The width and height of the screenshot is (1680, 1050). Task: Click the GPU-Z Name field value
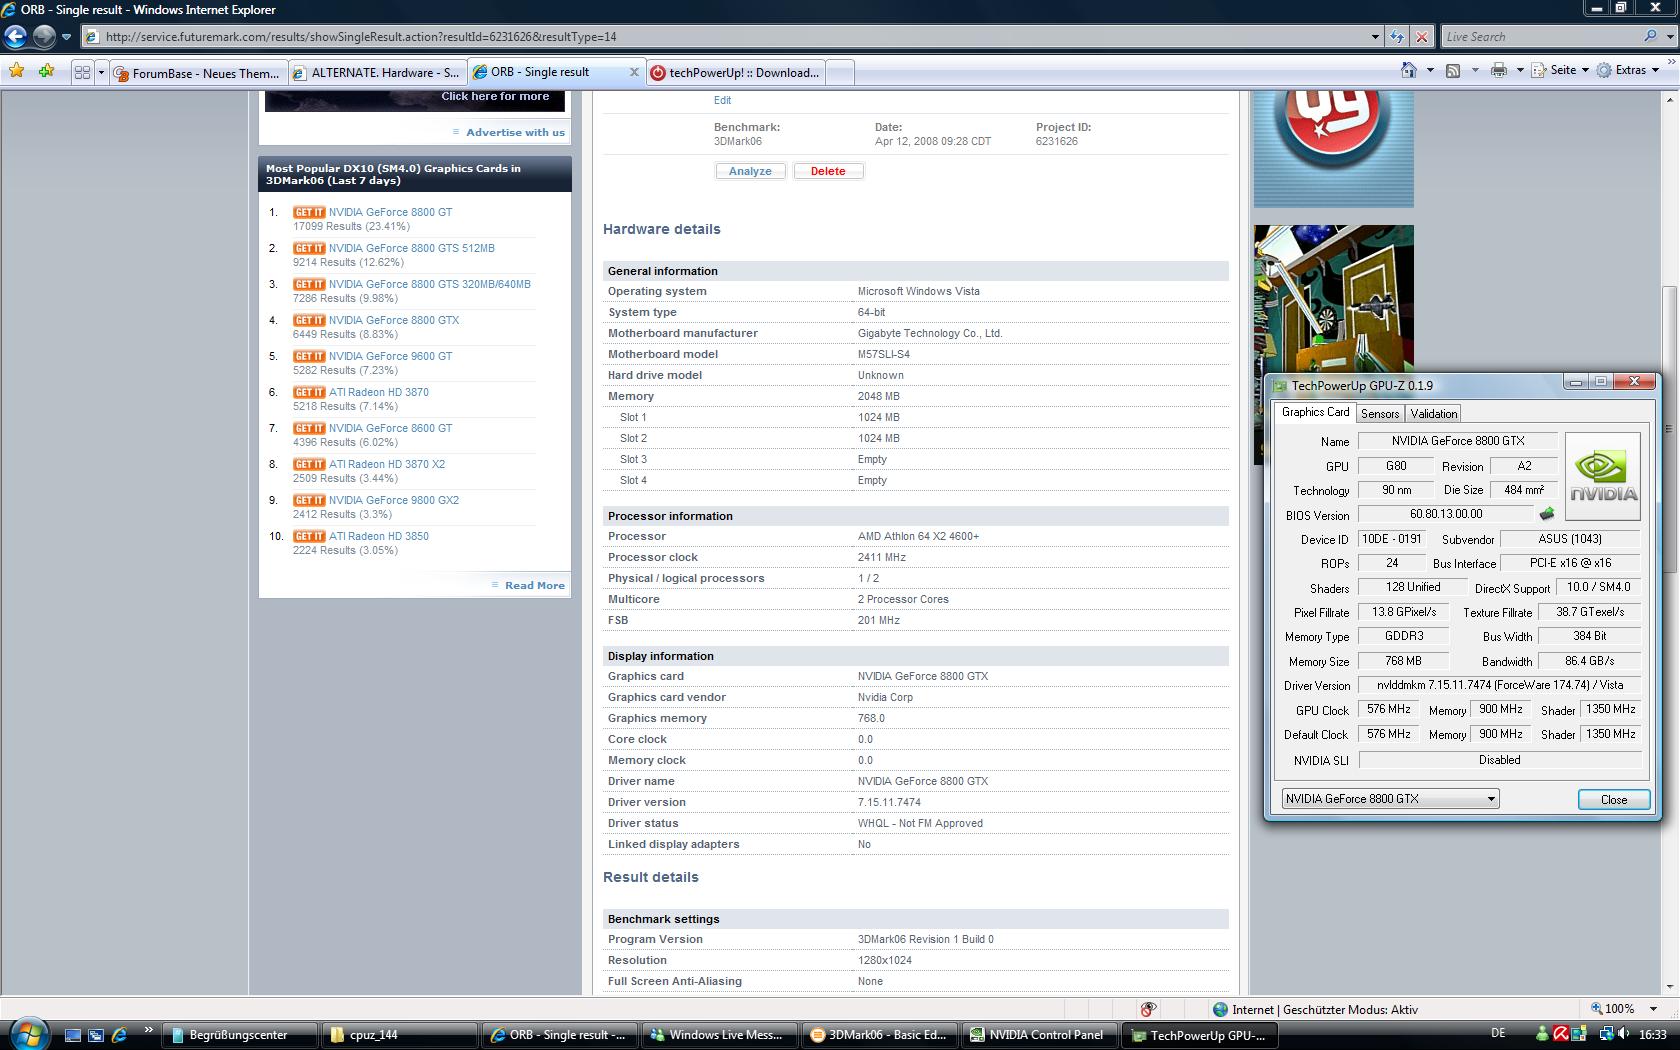tap(1457, 441)
